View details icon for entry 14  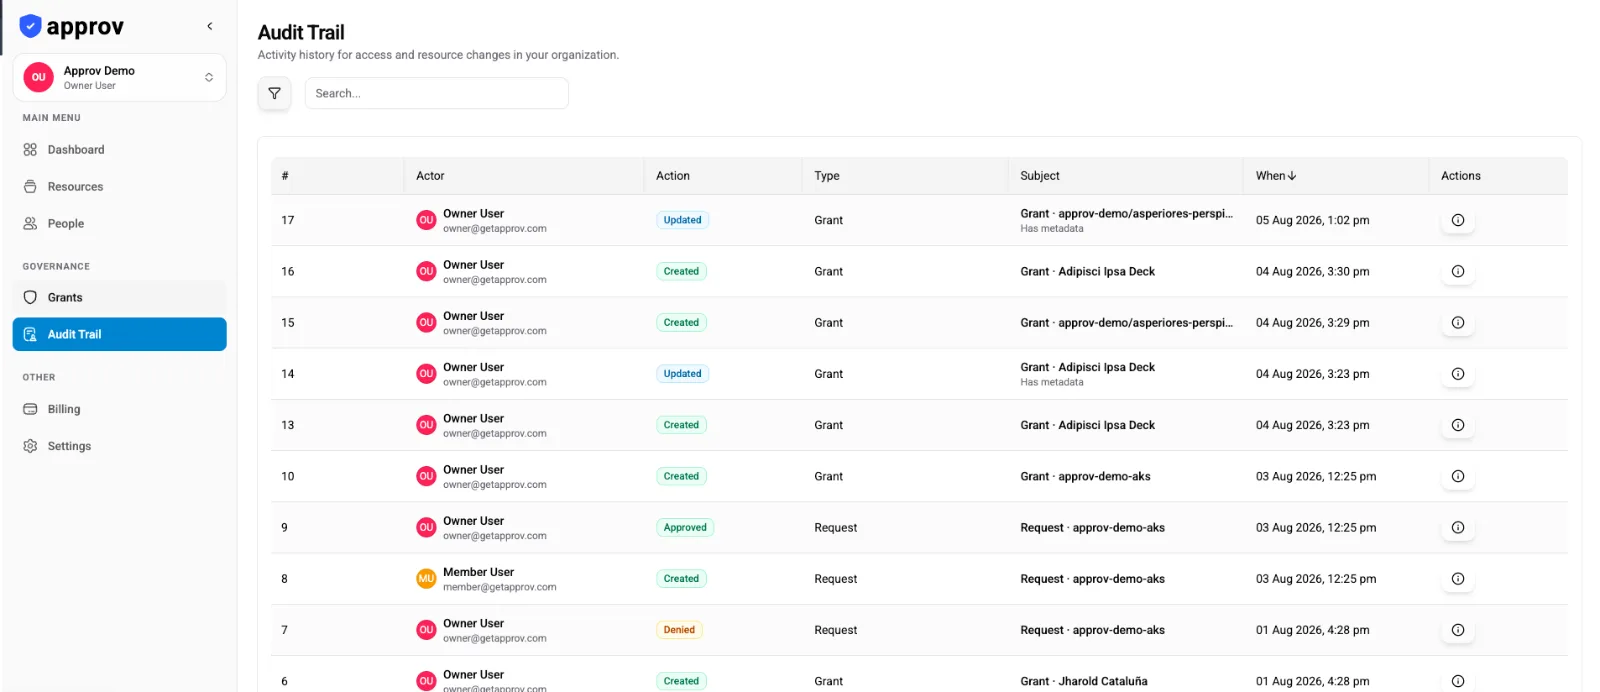(x=1458, y=374)
